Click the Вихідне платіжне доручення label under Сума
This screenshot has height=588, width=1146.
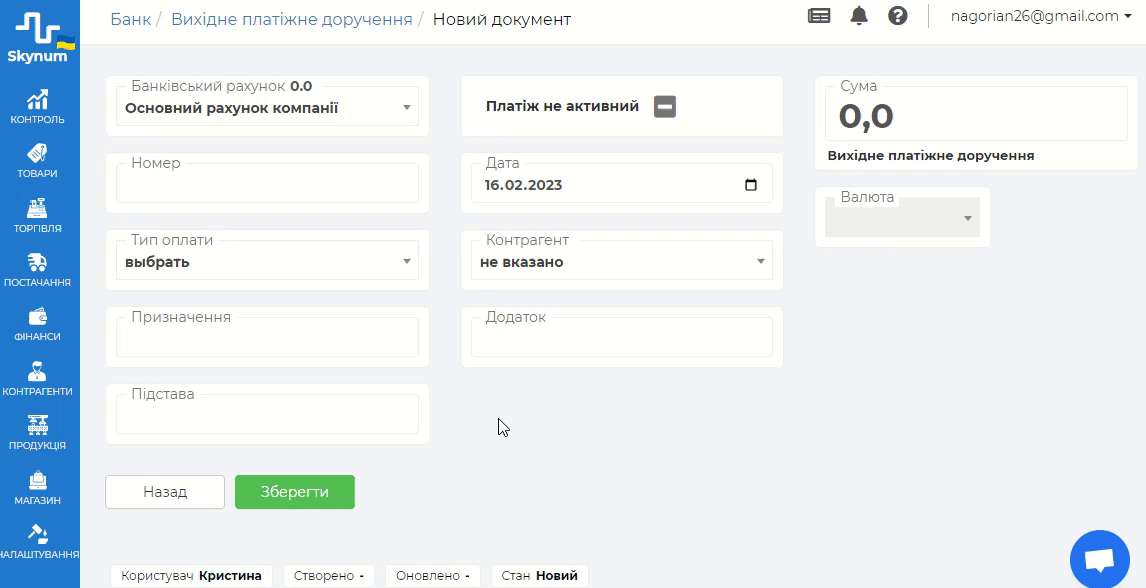click(930, 156)
